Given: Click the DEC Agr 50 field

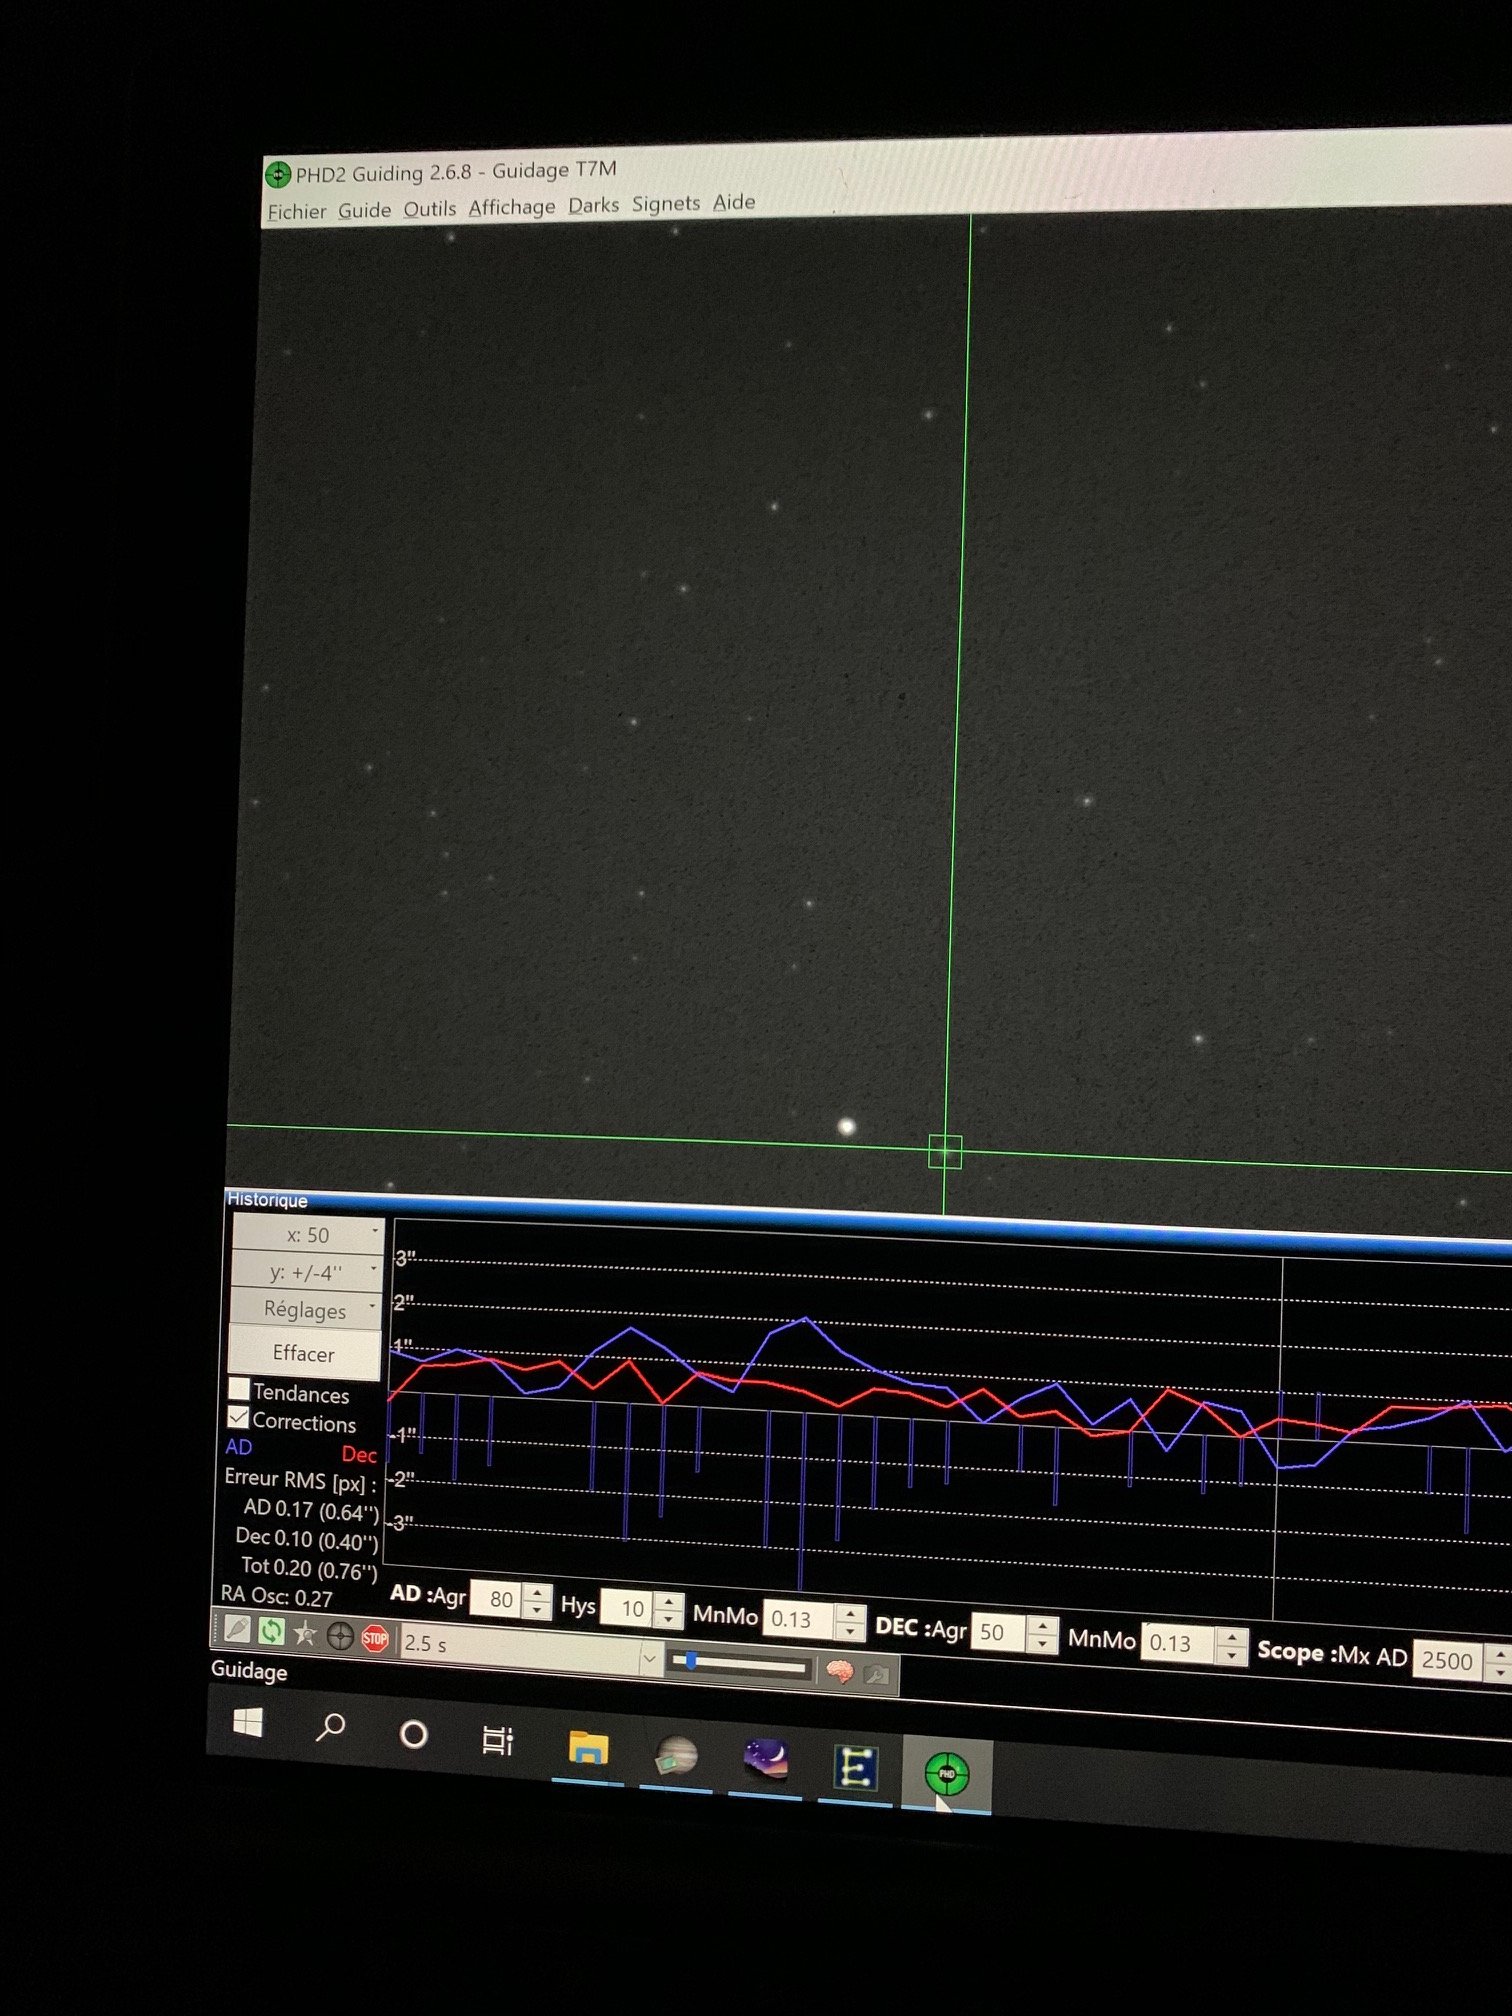Looking at the screenshot, I should (x=1000, y=1632).
